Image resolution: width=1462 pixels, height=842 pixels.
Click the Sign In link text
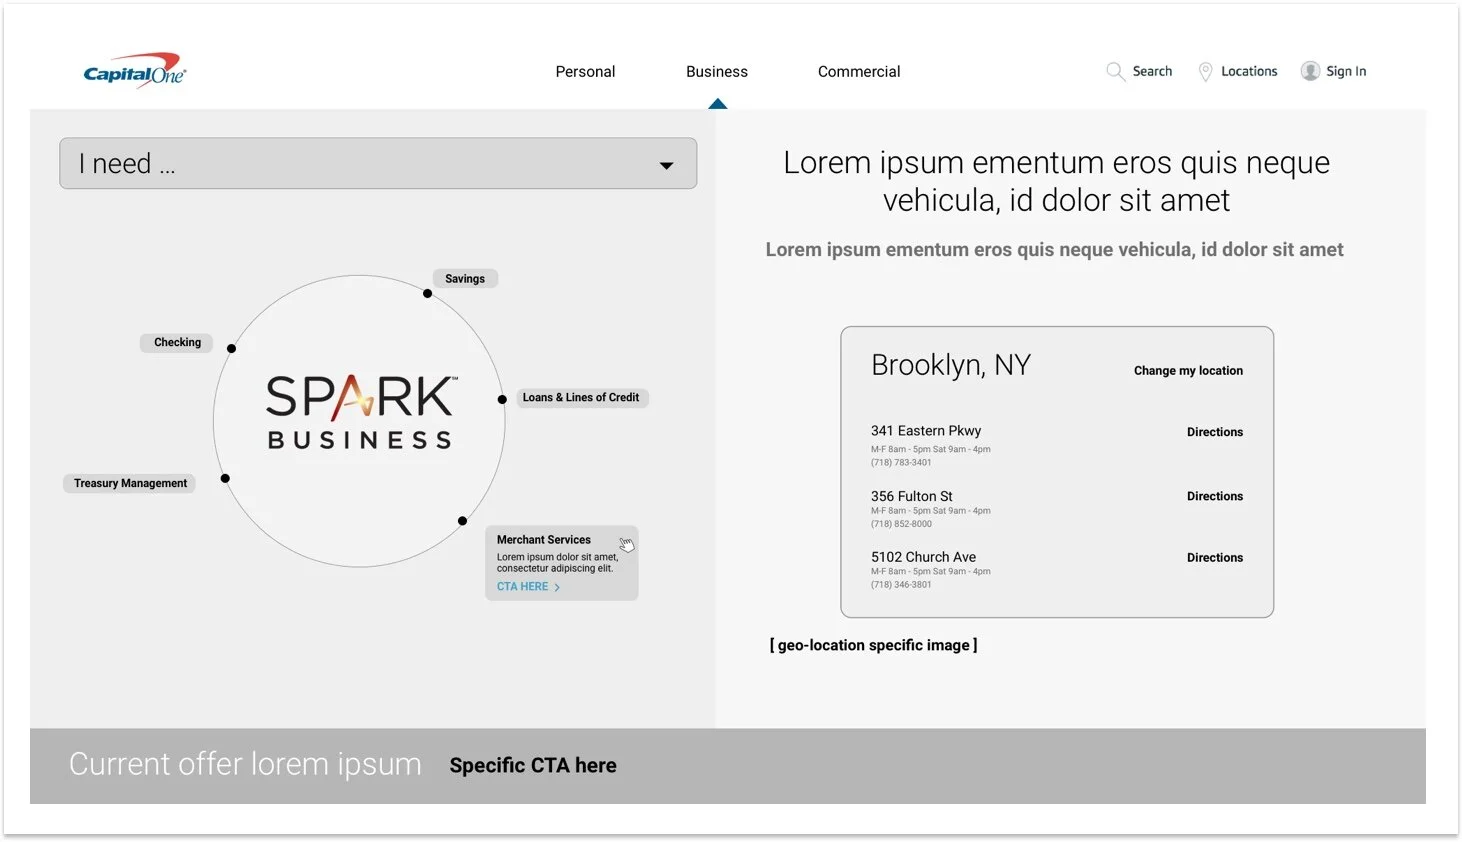pyautogui.click(x=1346, y=71)
